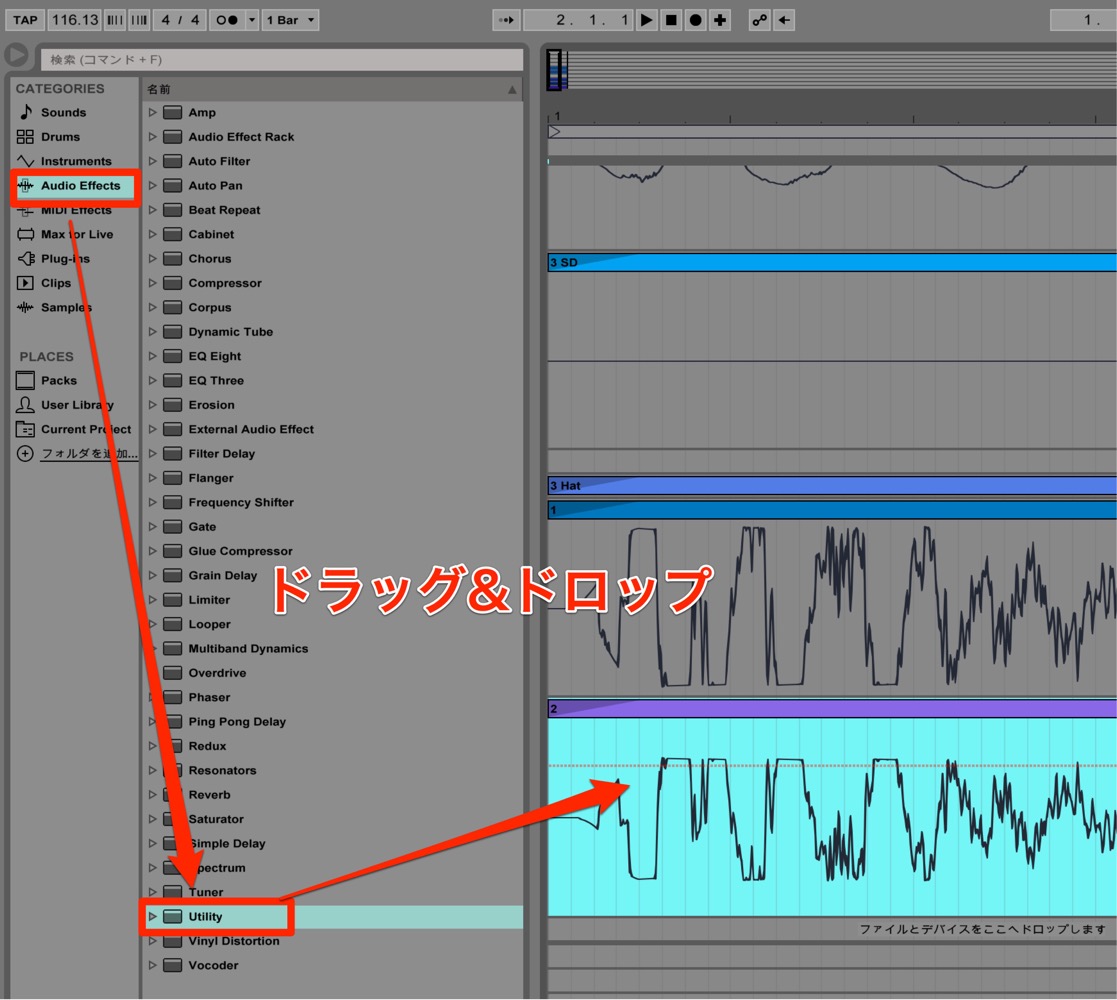Image resolution: width=1117 pixels, height=1000 pixels.
Task: Toggle the Follow playback button
Action: [x=506, y=20]
